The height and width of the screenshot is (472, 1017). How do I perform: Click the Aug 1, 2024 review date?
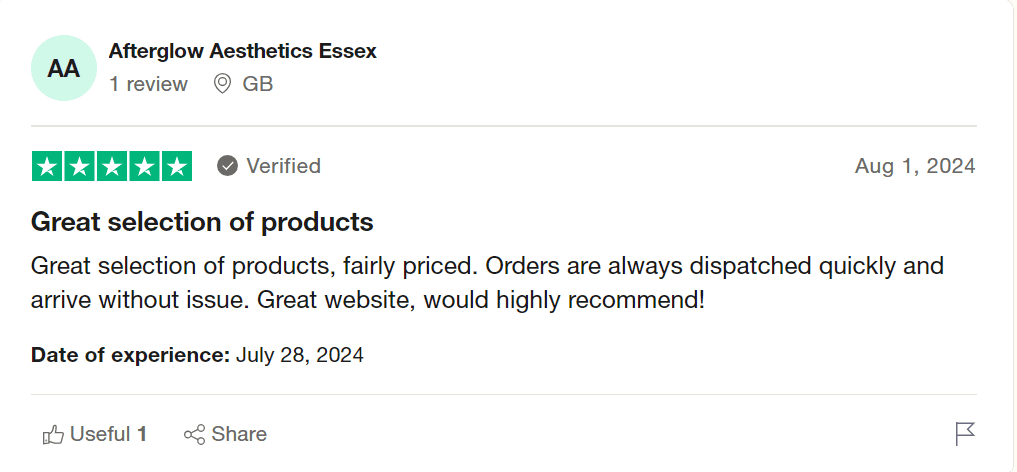(x=914, y=166)
